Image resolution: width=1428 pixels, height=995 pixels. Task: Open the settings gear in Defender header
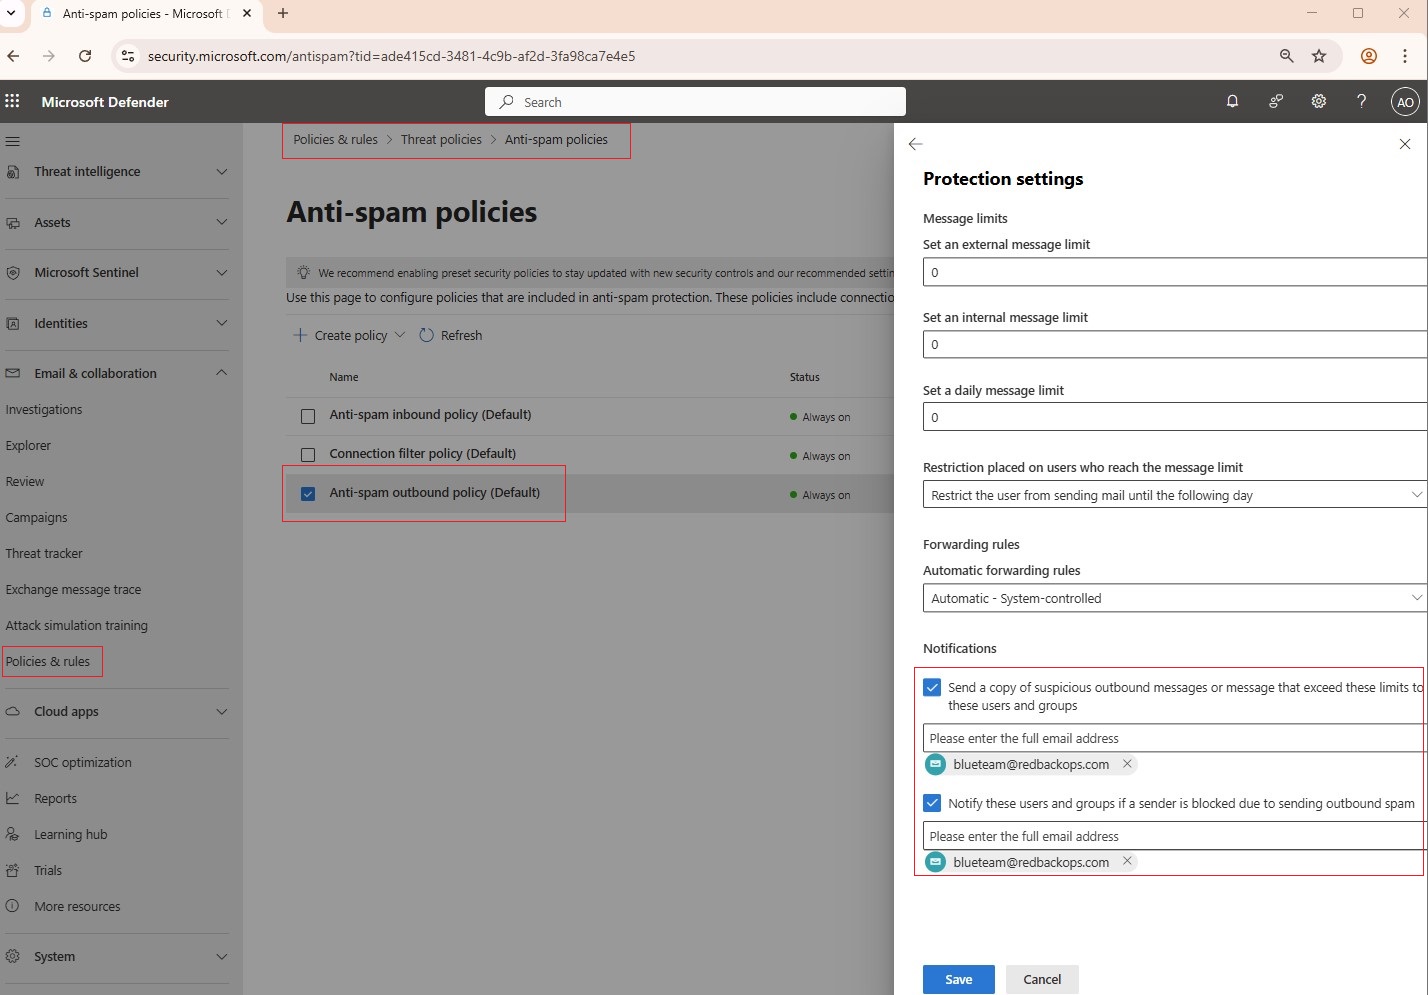tap(1319, 101)
